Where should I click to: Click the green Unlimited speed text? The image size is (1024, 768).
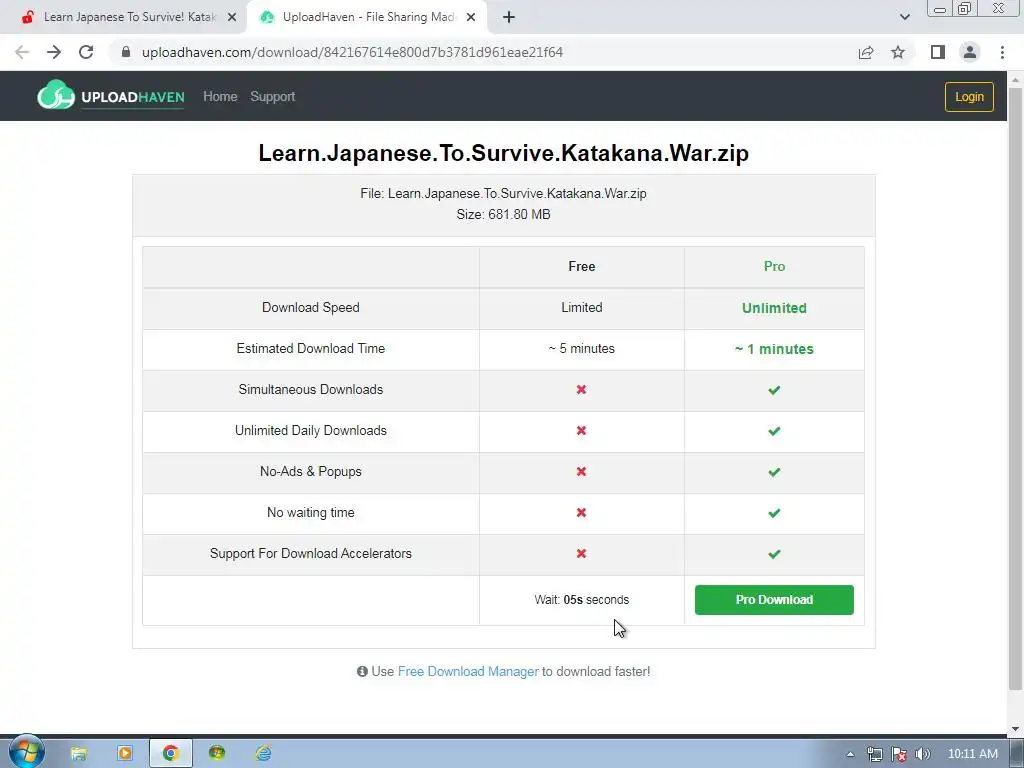[774, 308]
